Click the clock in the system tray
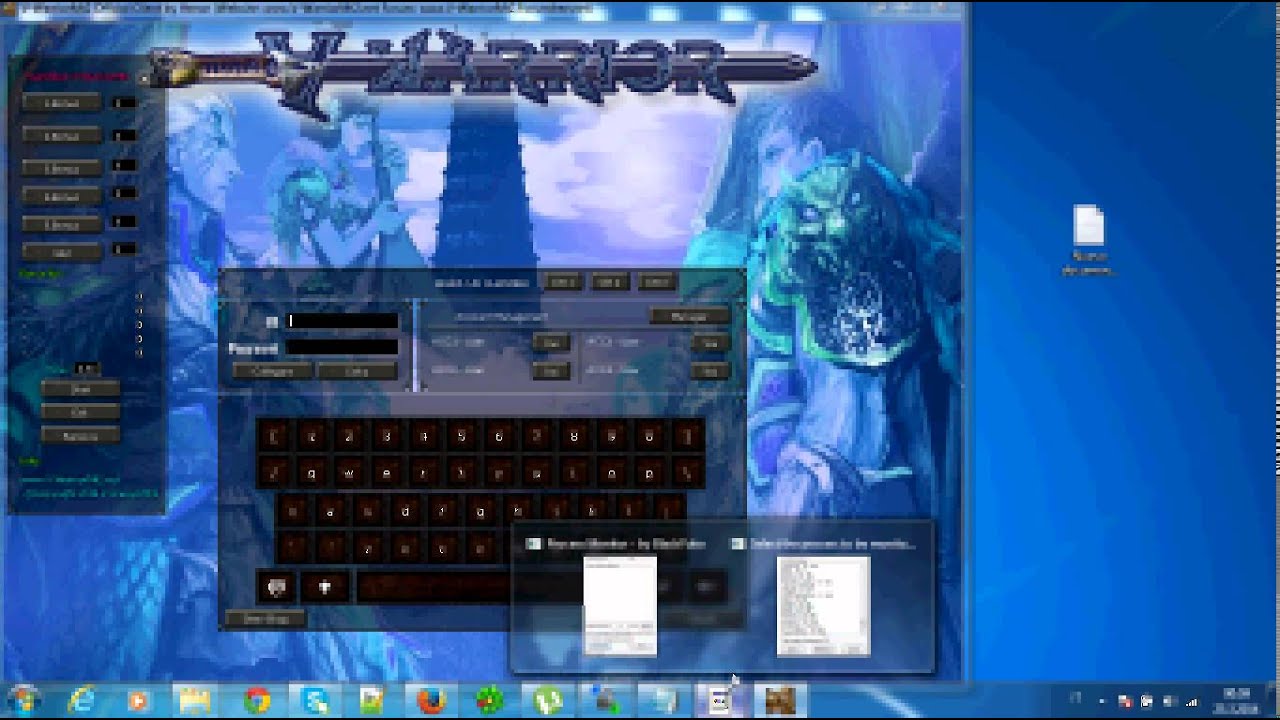The height and width of the screenshot is (720, 1280). point(1237,700)
